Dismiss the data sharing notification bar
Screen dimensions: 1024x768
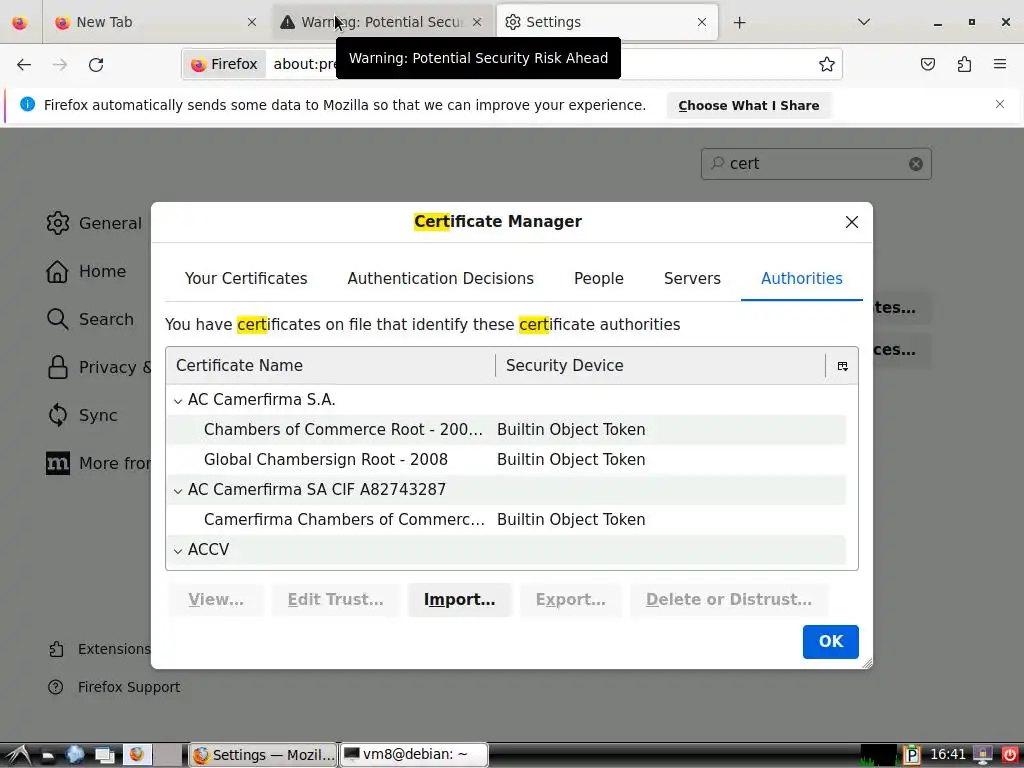(x=999, y=104)
